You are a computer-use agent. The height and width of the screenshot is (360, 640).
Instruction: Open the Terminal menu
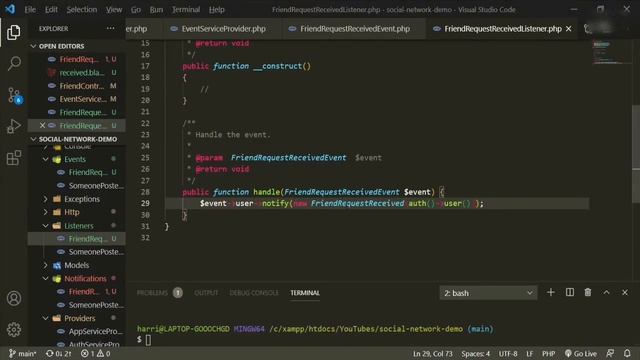tap(186, 9)
